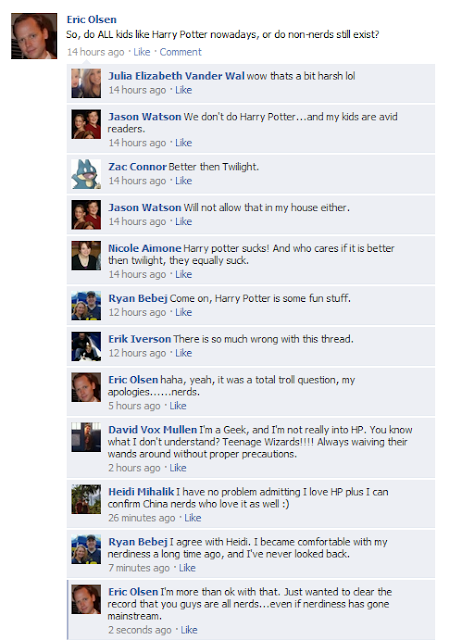
Task: Like the newest comment posted 2 seconds ago
Action: (x=189, y=630)
